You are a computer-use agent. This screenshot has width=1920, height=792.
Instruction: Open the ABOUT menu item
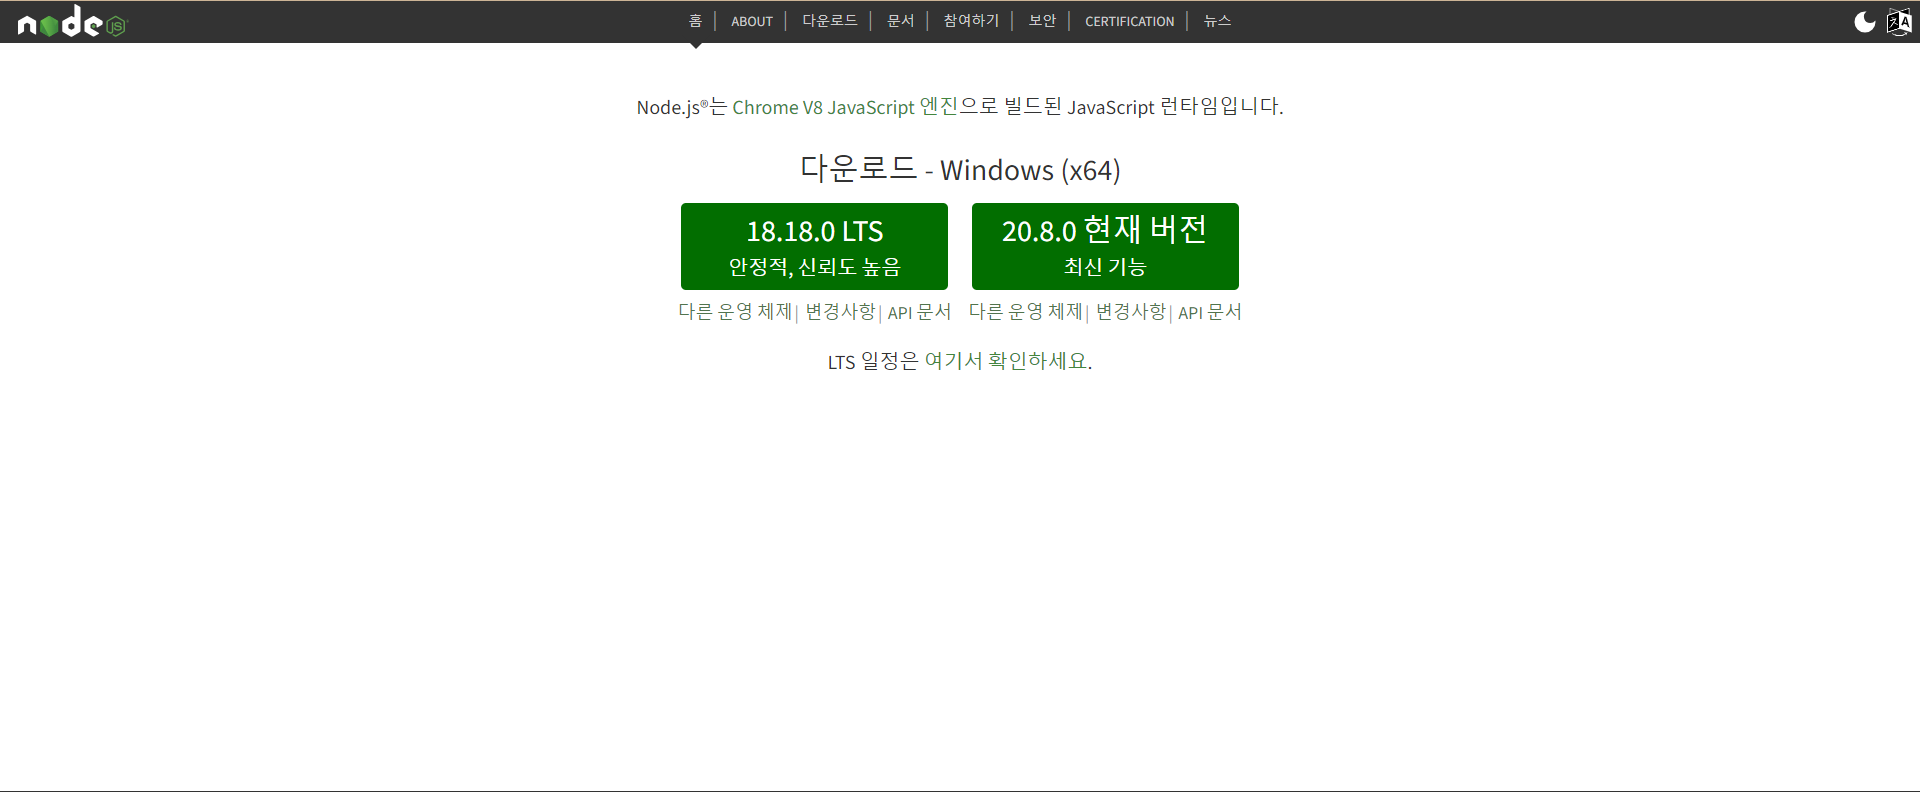(x=752, y=21)
